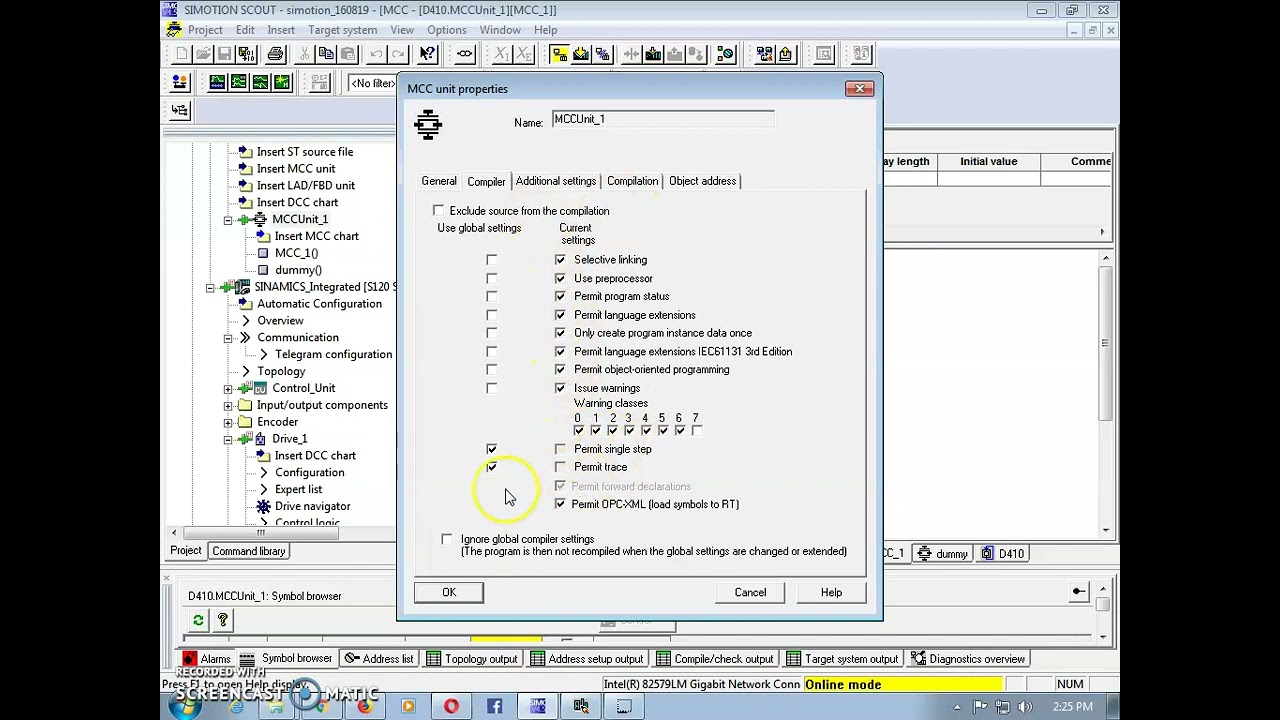The width and height of the screenshot is (1280, 720).
Task: Click the Name input field
Action: (x=663, y=120)
